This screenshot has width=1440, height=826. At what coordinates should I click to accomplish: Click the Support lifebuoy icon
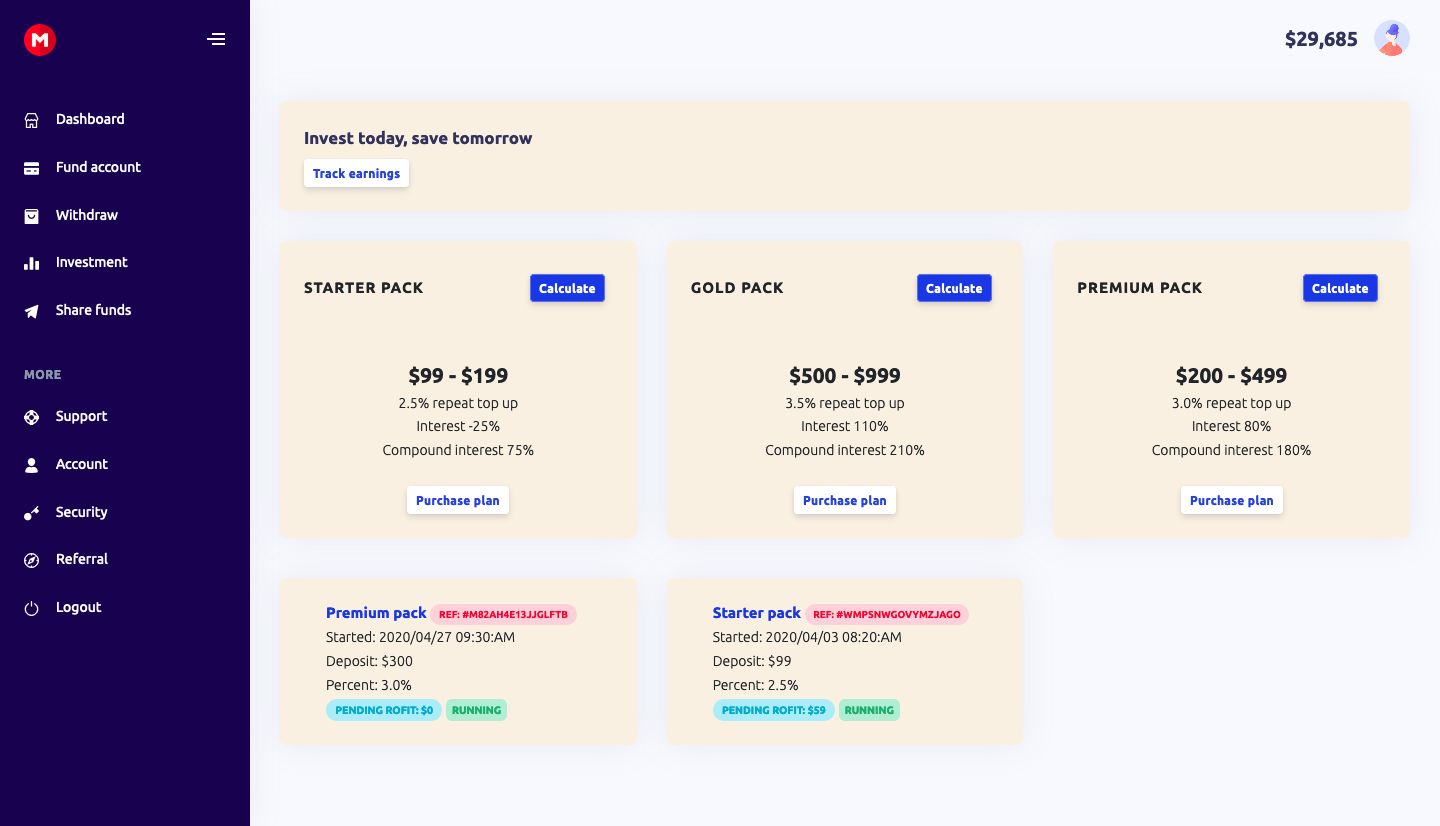click(32, 417)
